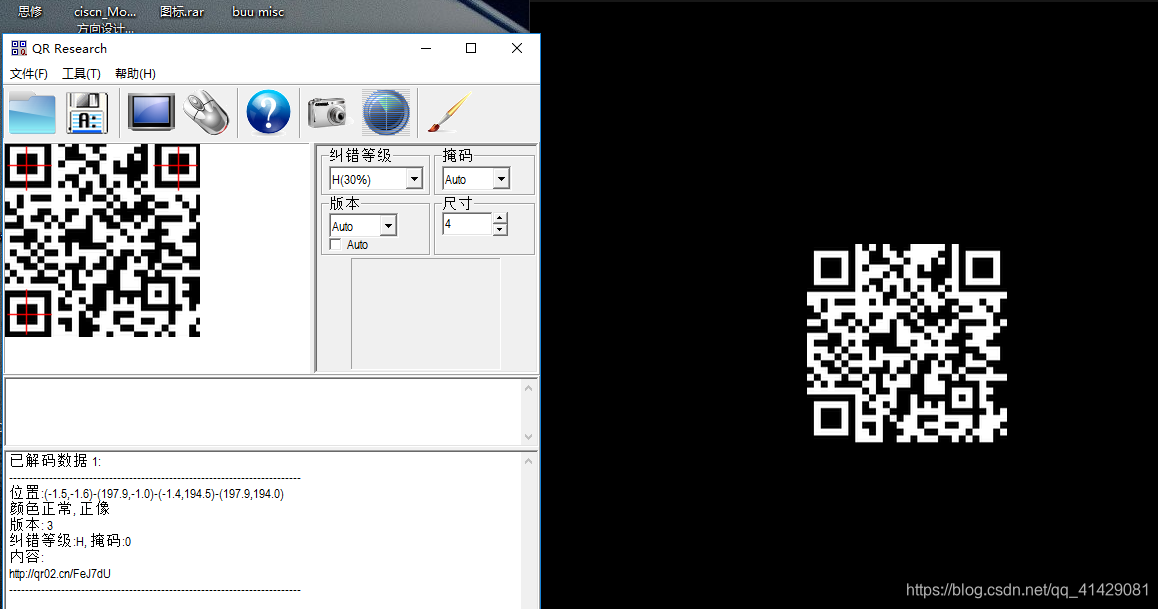Click the QR Research title bar app icon
Screen dimensions: 1158x609
click(x=18, y=49)
